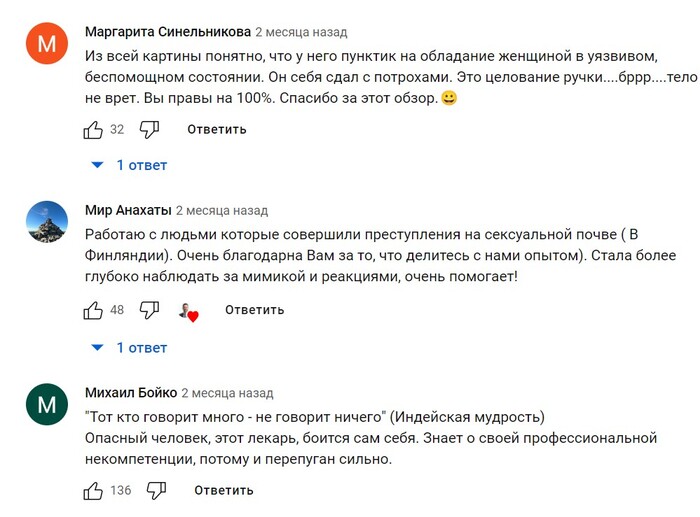Screen dimensions: 700x517
Task: Reply to Михаил Бойко with Ответить
Action: (224, 490)
